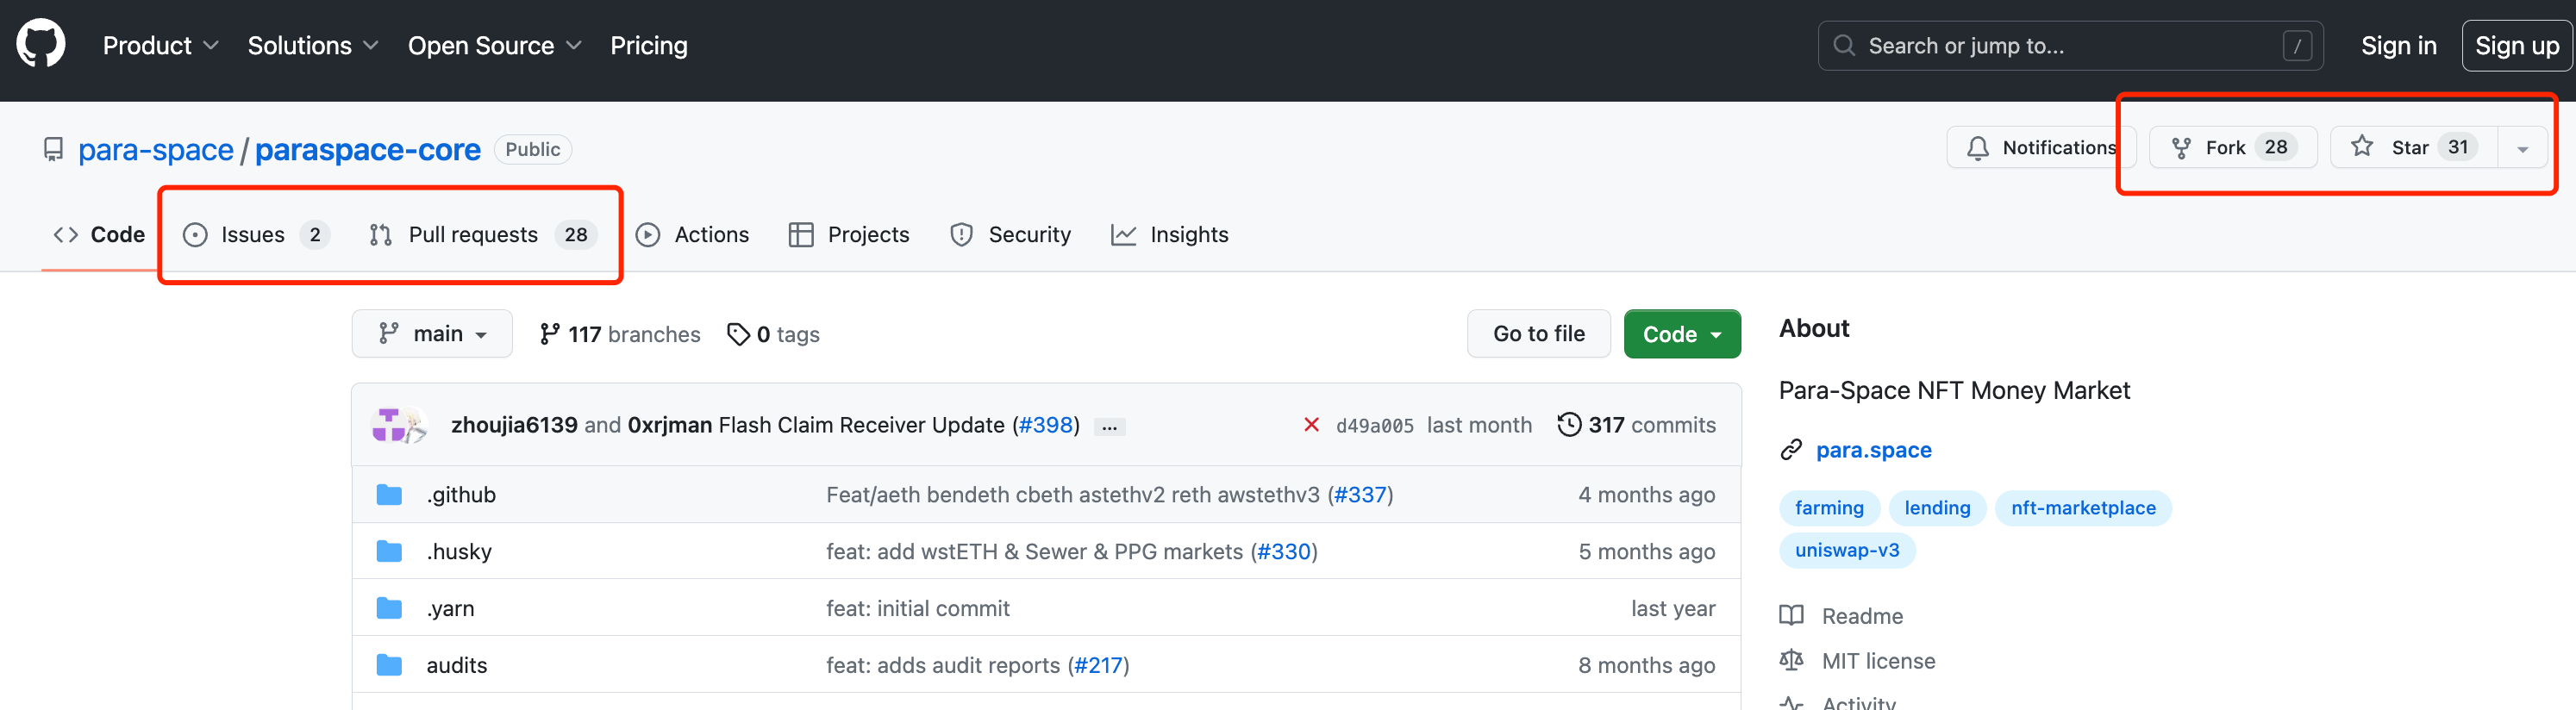Select the lending topic tag

[x=1937, y=508]
